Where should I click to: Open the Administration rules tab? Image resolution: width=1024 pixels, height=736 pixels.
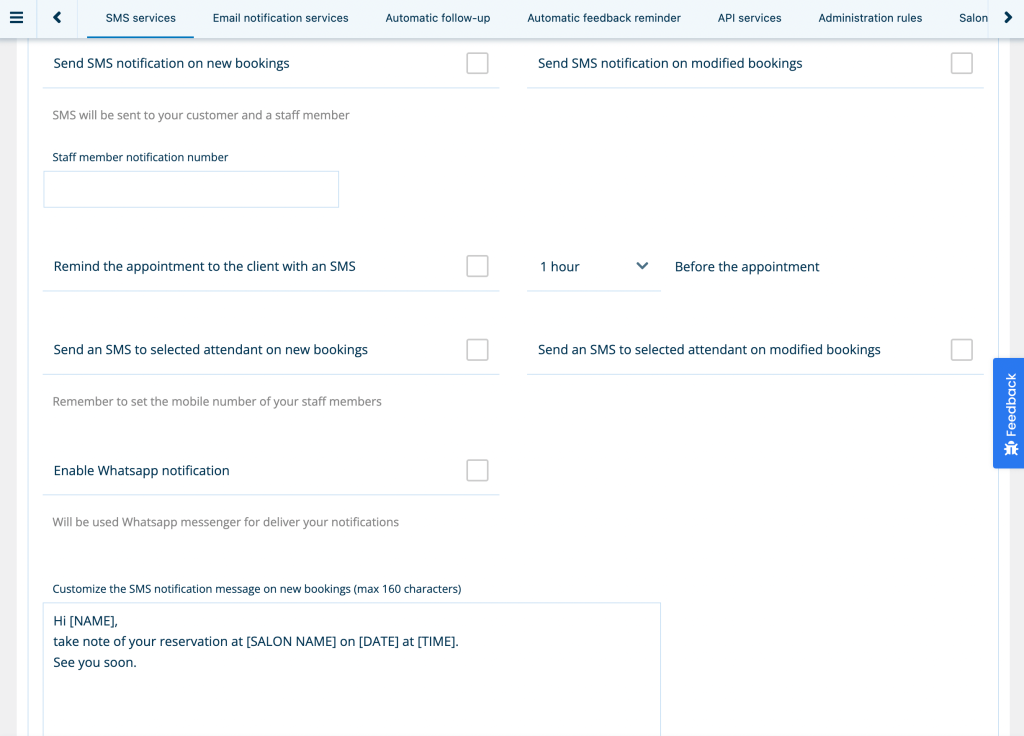coord(870,18)
